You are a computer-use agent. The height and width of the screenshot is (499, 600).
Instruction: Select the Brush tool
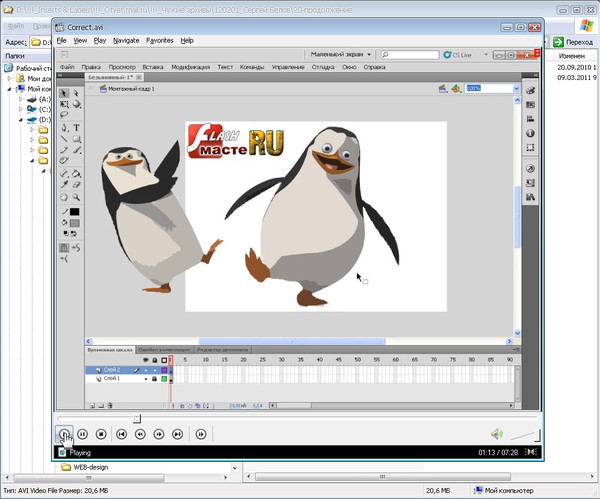point(77,150)
